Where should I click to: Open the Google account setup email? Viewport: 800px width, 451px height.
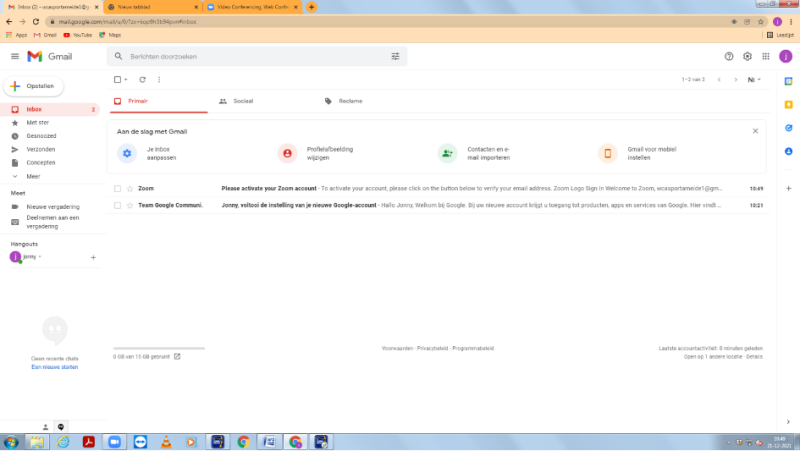coord(438,206)
